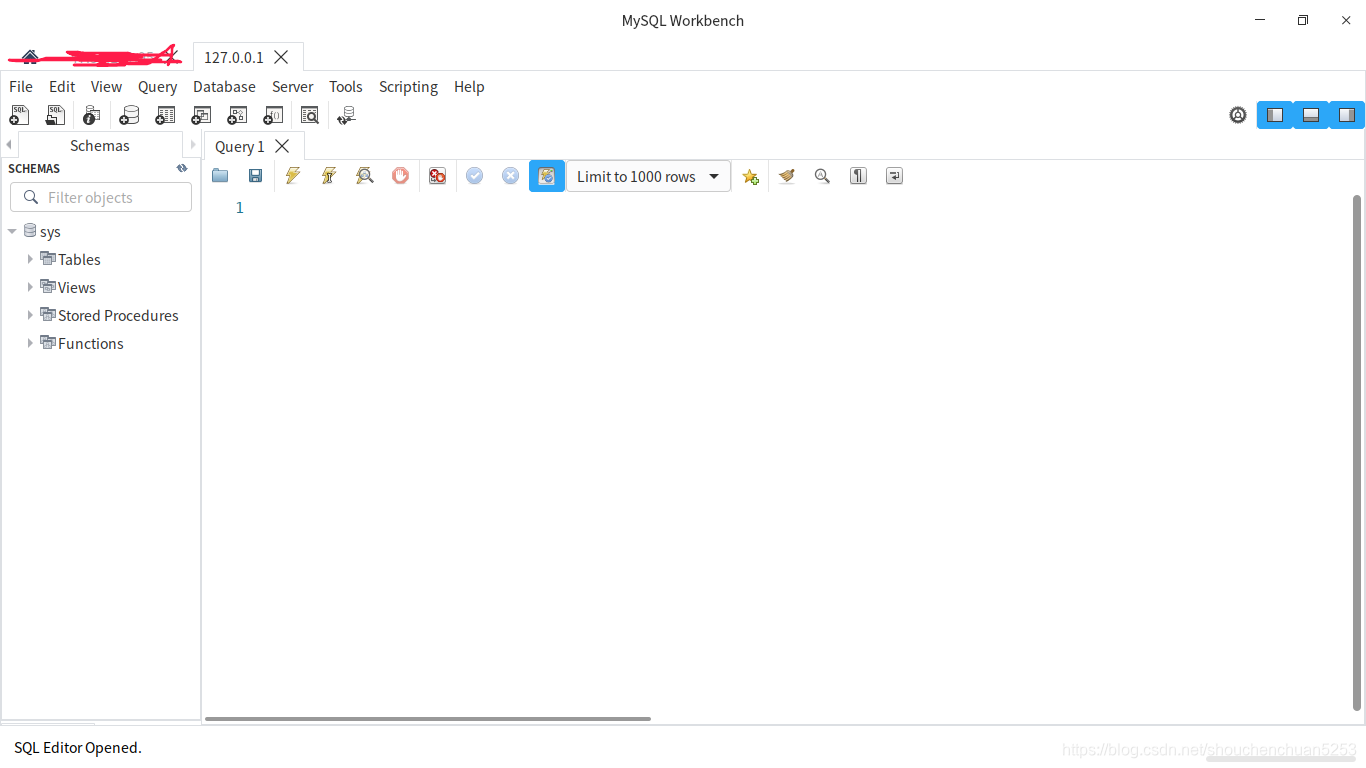Go to home screen tab
The height and width of the screenshot is (768, 1366).
coord(30,57)
